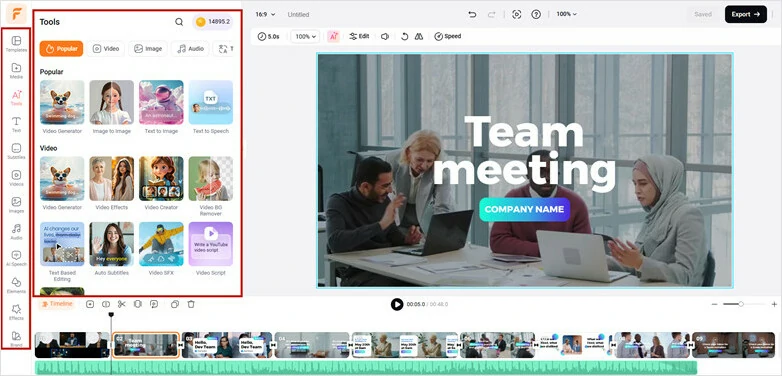Screen dimensions: 782x376
Task: Click the undo arrow in top bar
Action: pyautogui.click(x=472, y=14)
